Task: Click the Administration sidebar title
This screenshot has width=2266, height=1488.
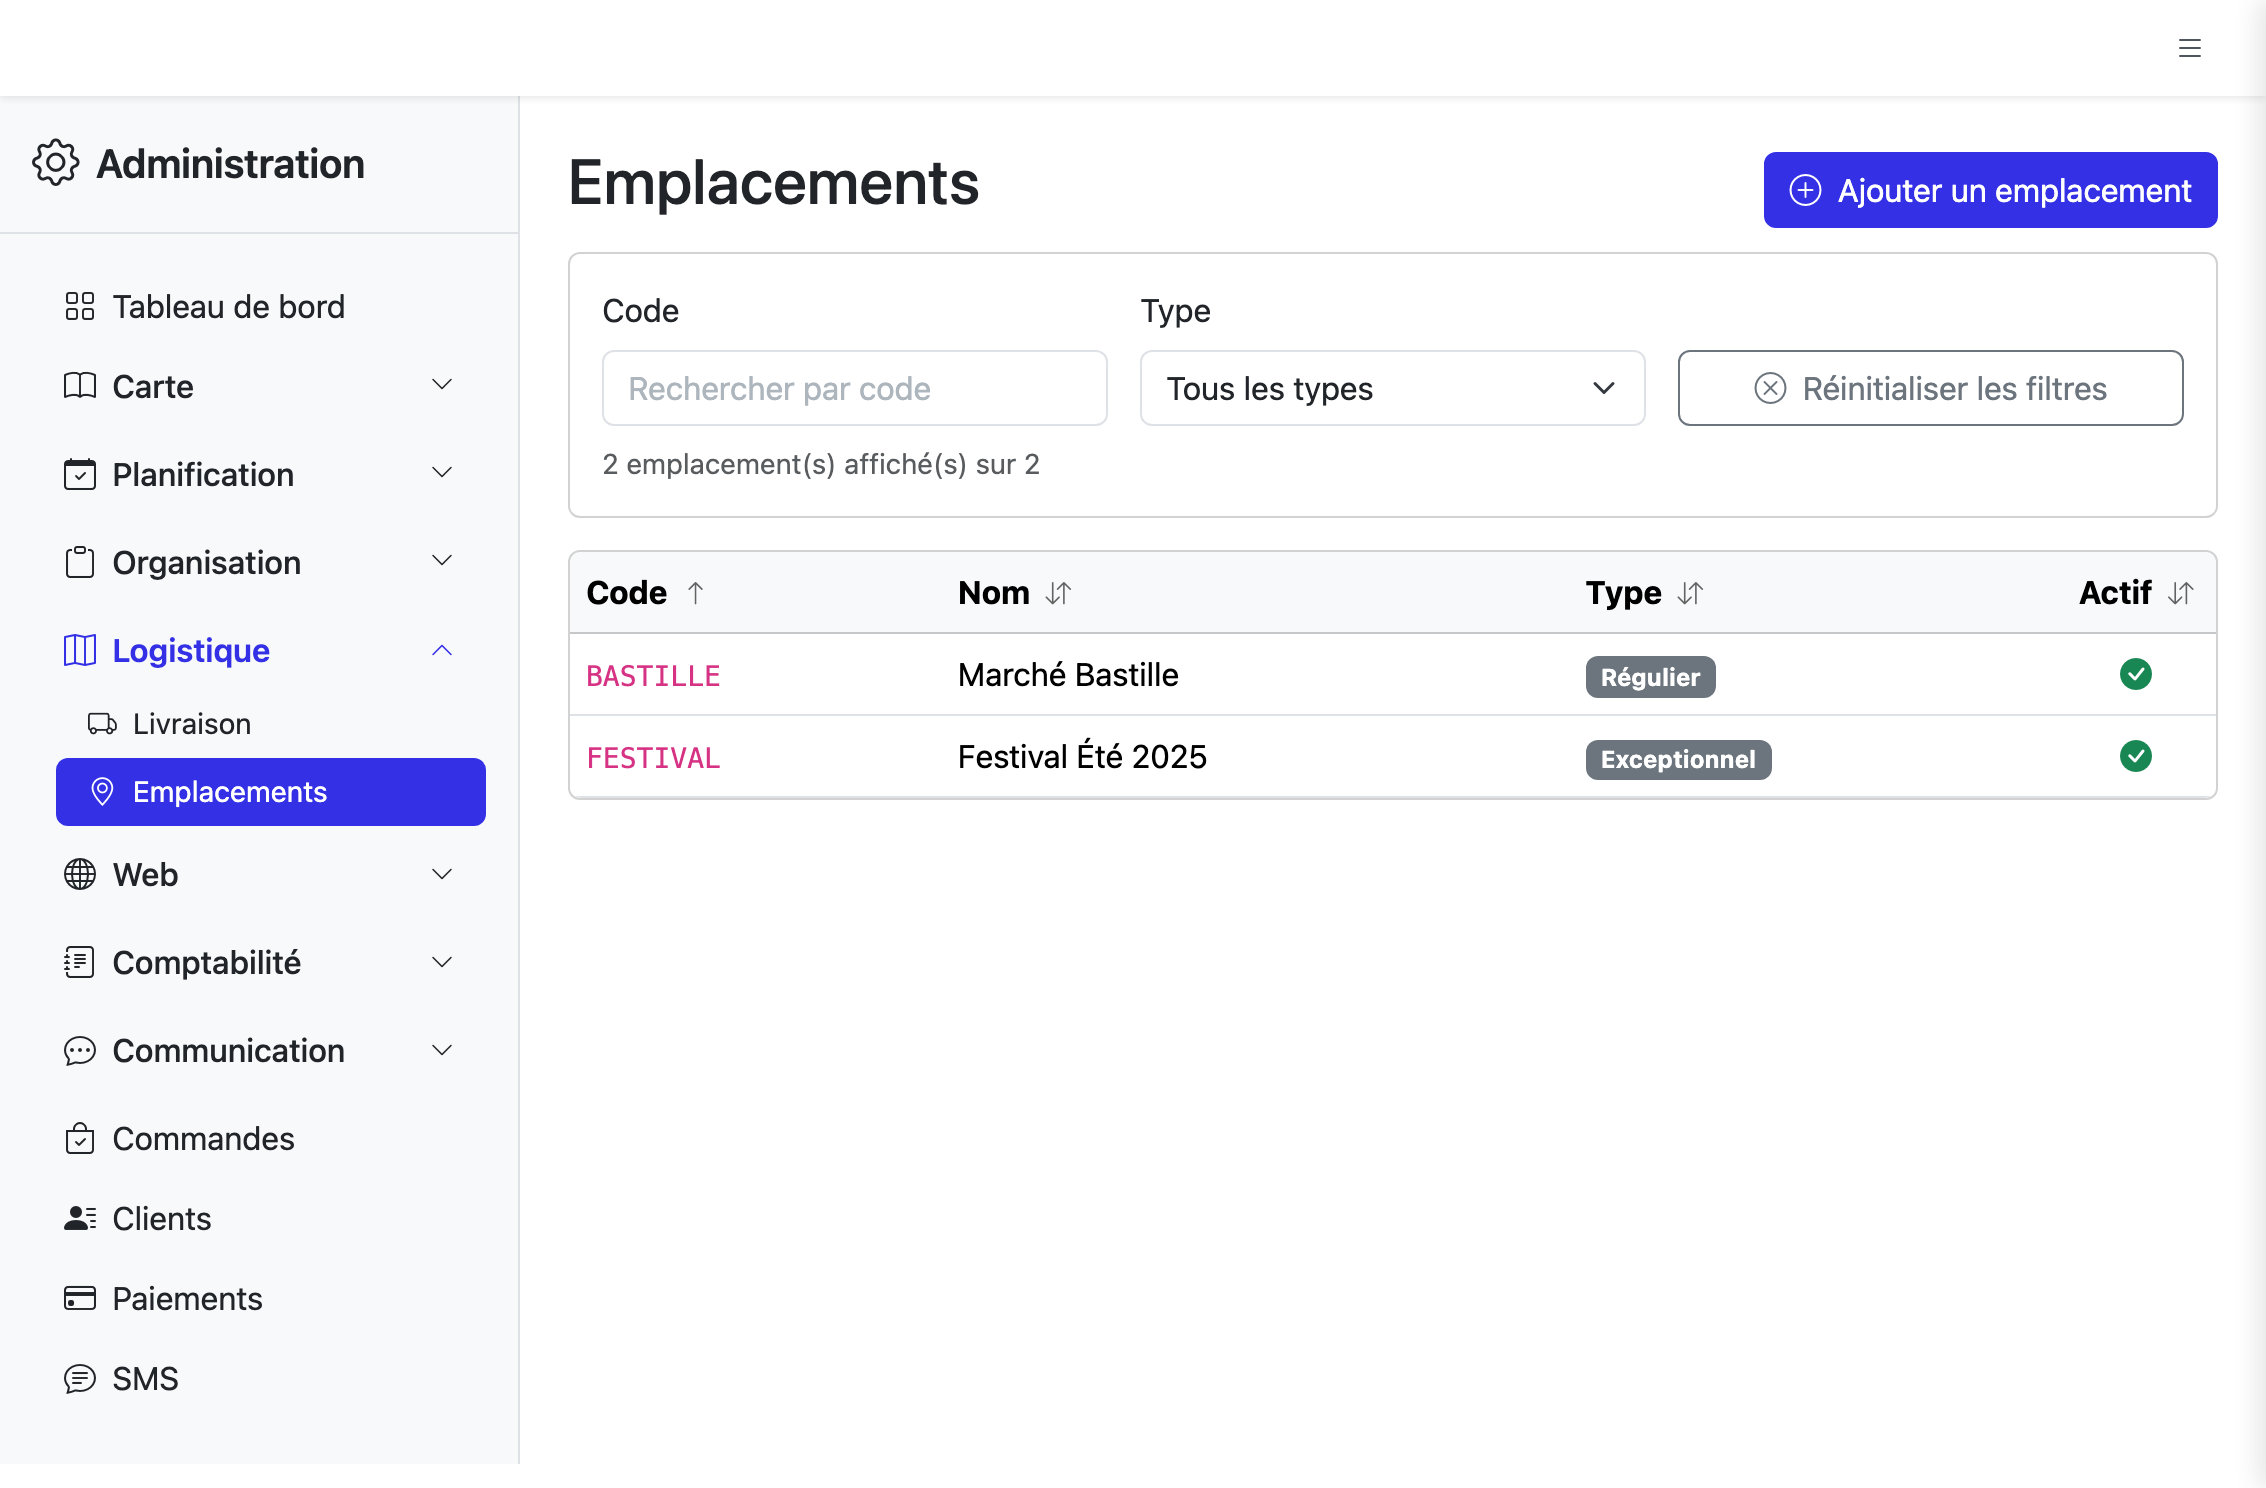Action: click(x=231, y=164)
